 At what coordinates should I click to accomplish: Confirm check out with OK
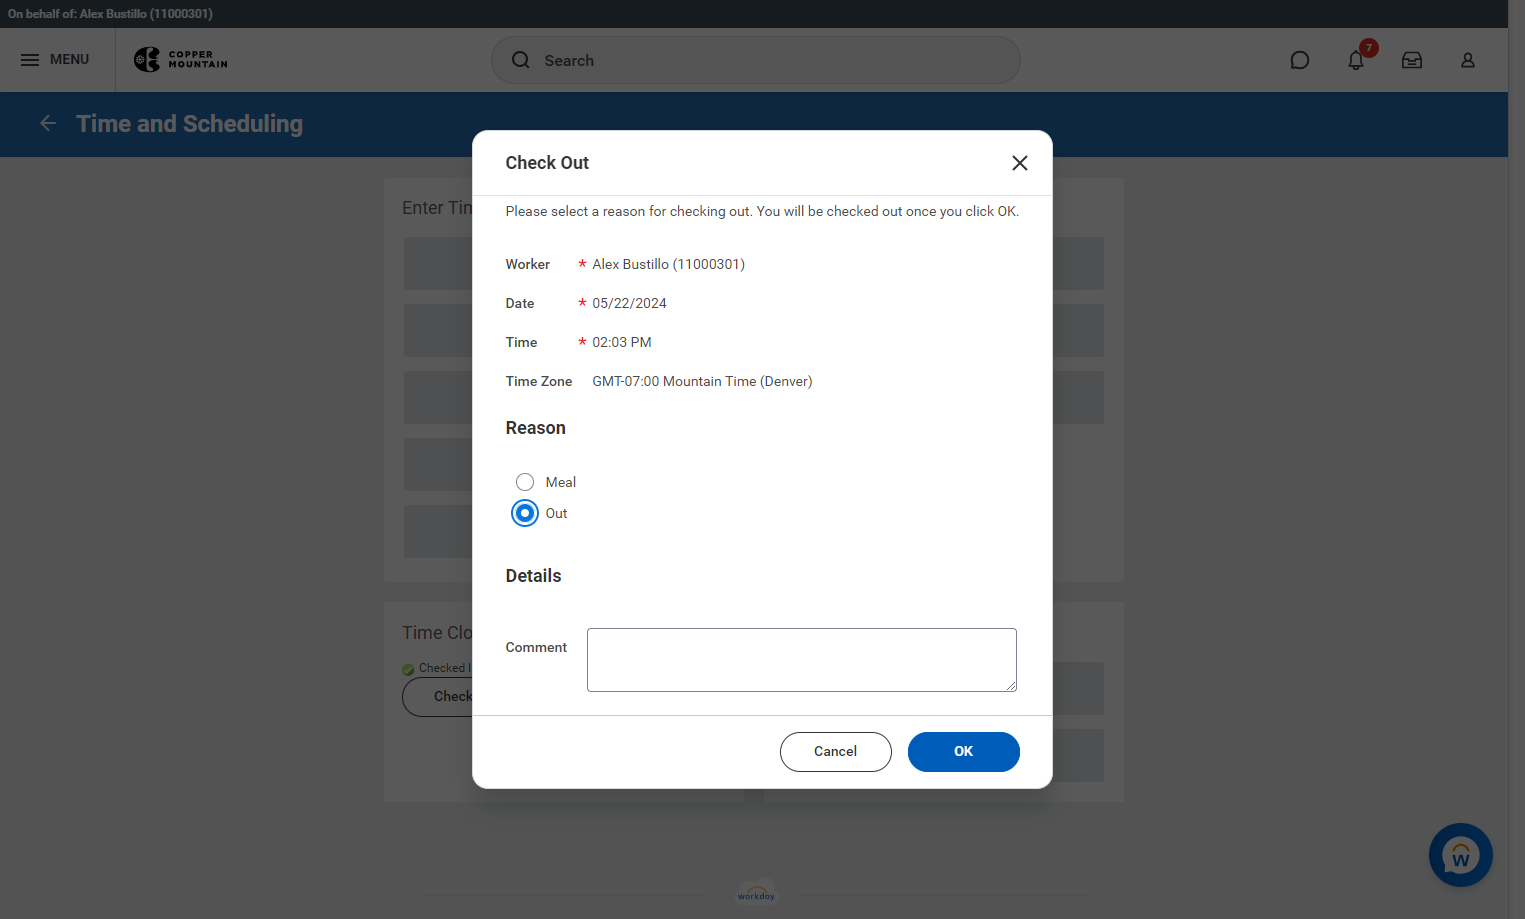coord(964,752)
